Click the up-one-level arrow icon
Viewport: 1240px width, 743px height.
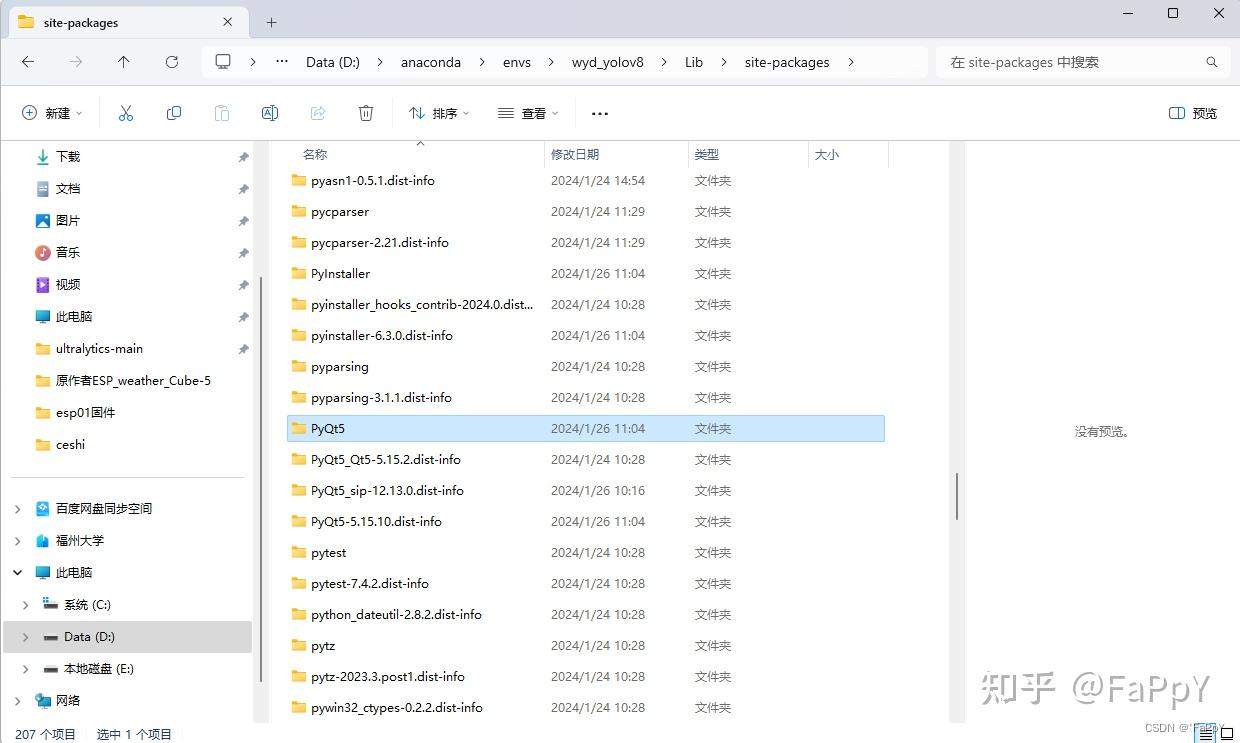pyautogui.click(x=123, y=62)
